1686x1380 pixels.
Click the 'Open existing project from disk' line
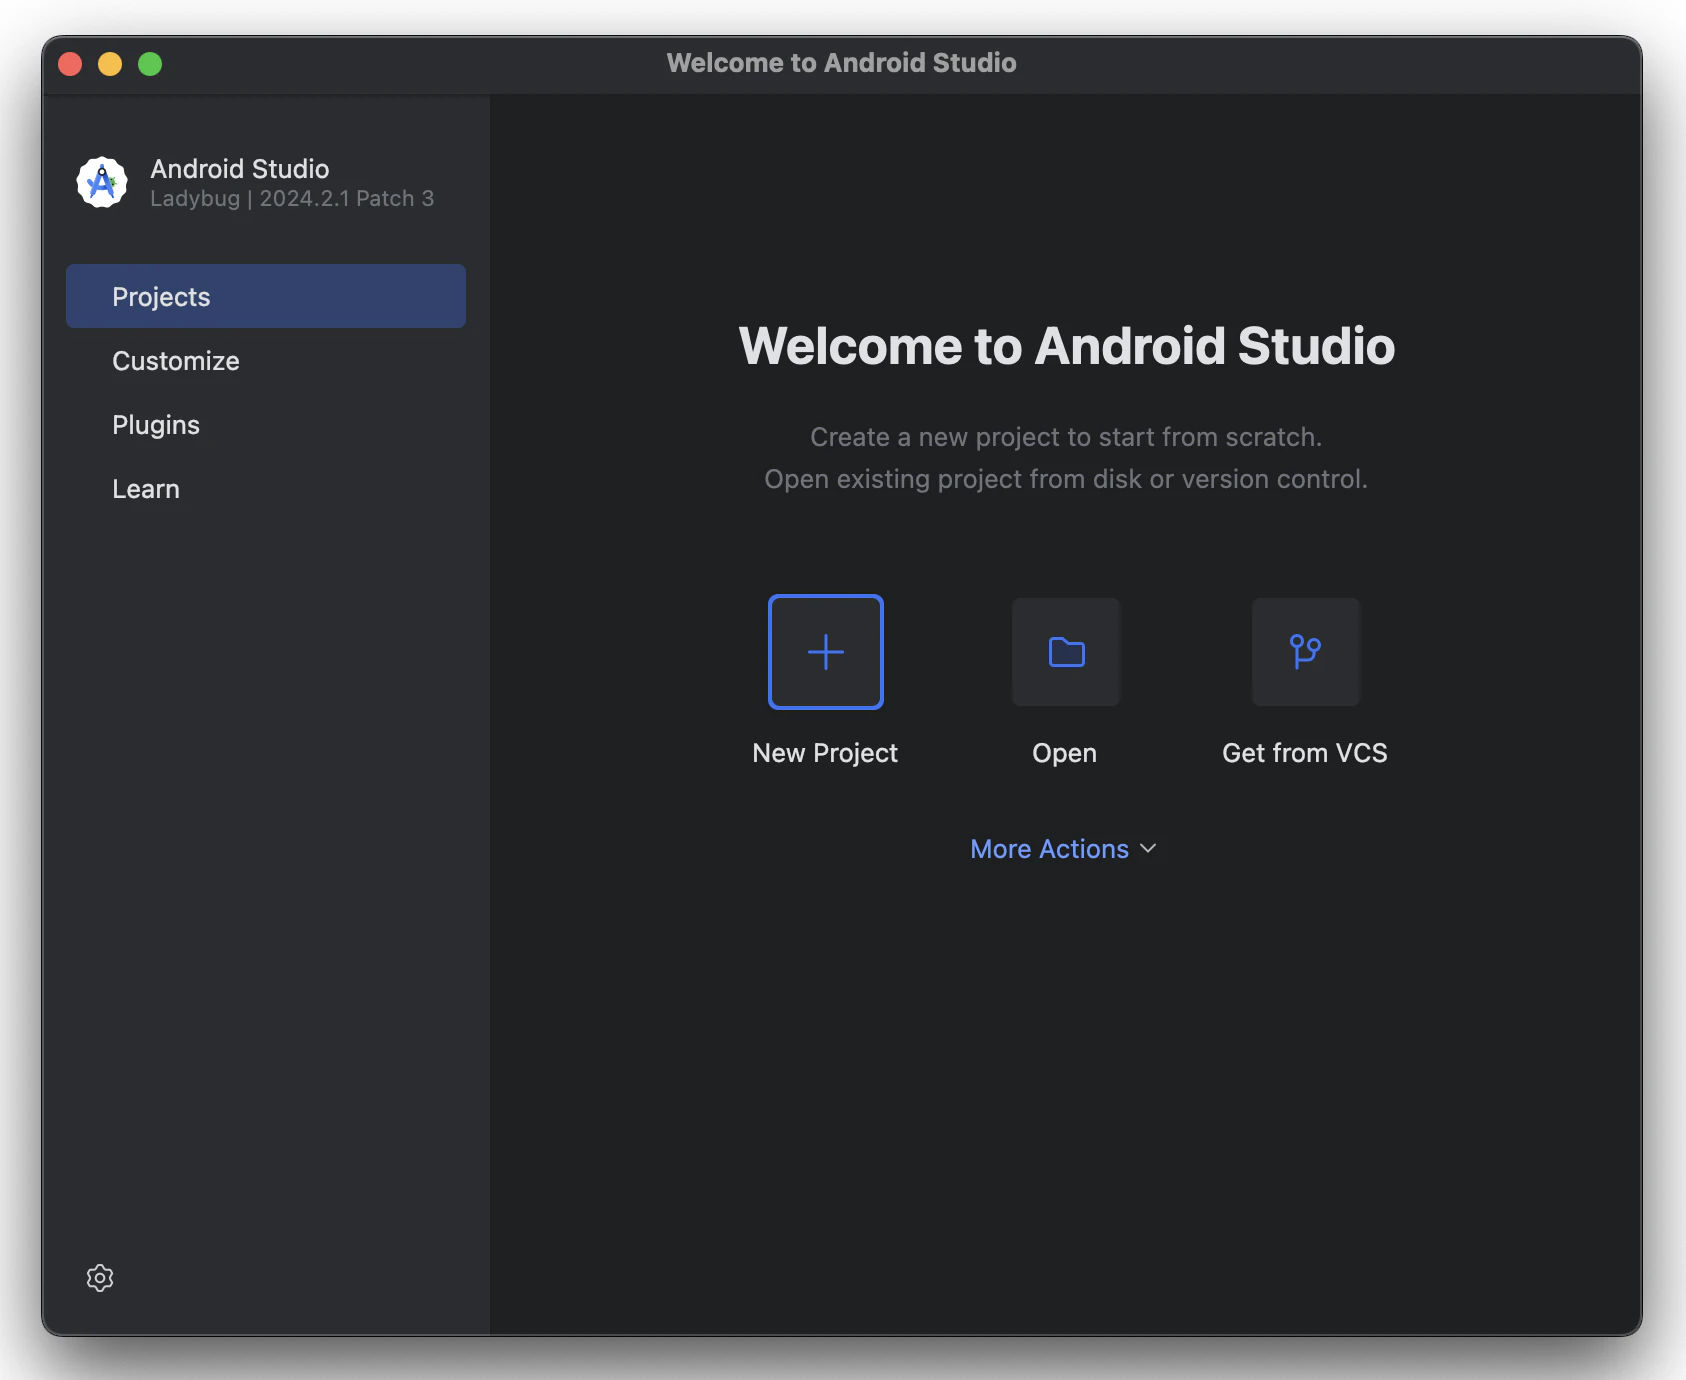[x=1066, y=479]
